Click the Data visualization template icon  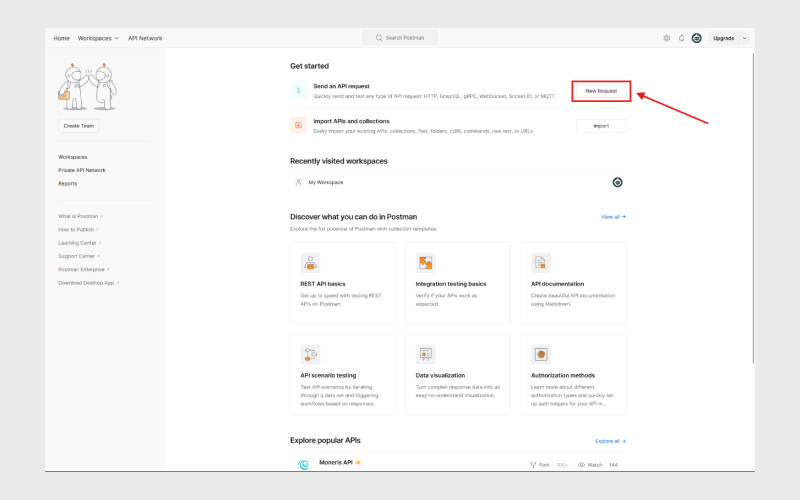[x=426, y=354]
